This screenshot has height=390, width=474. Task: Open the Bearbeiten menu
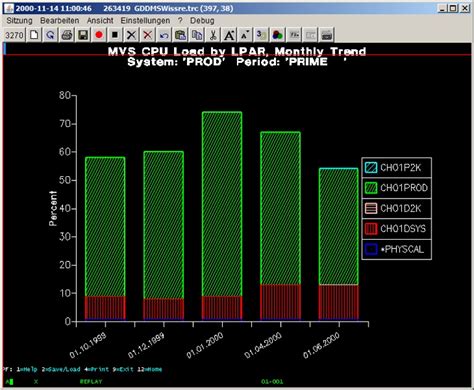pos(60,21)
